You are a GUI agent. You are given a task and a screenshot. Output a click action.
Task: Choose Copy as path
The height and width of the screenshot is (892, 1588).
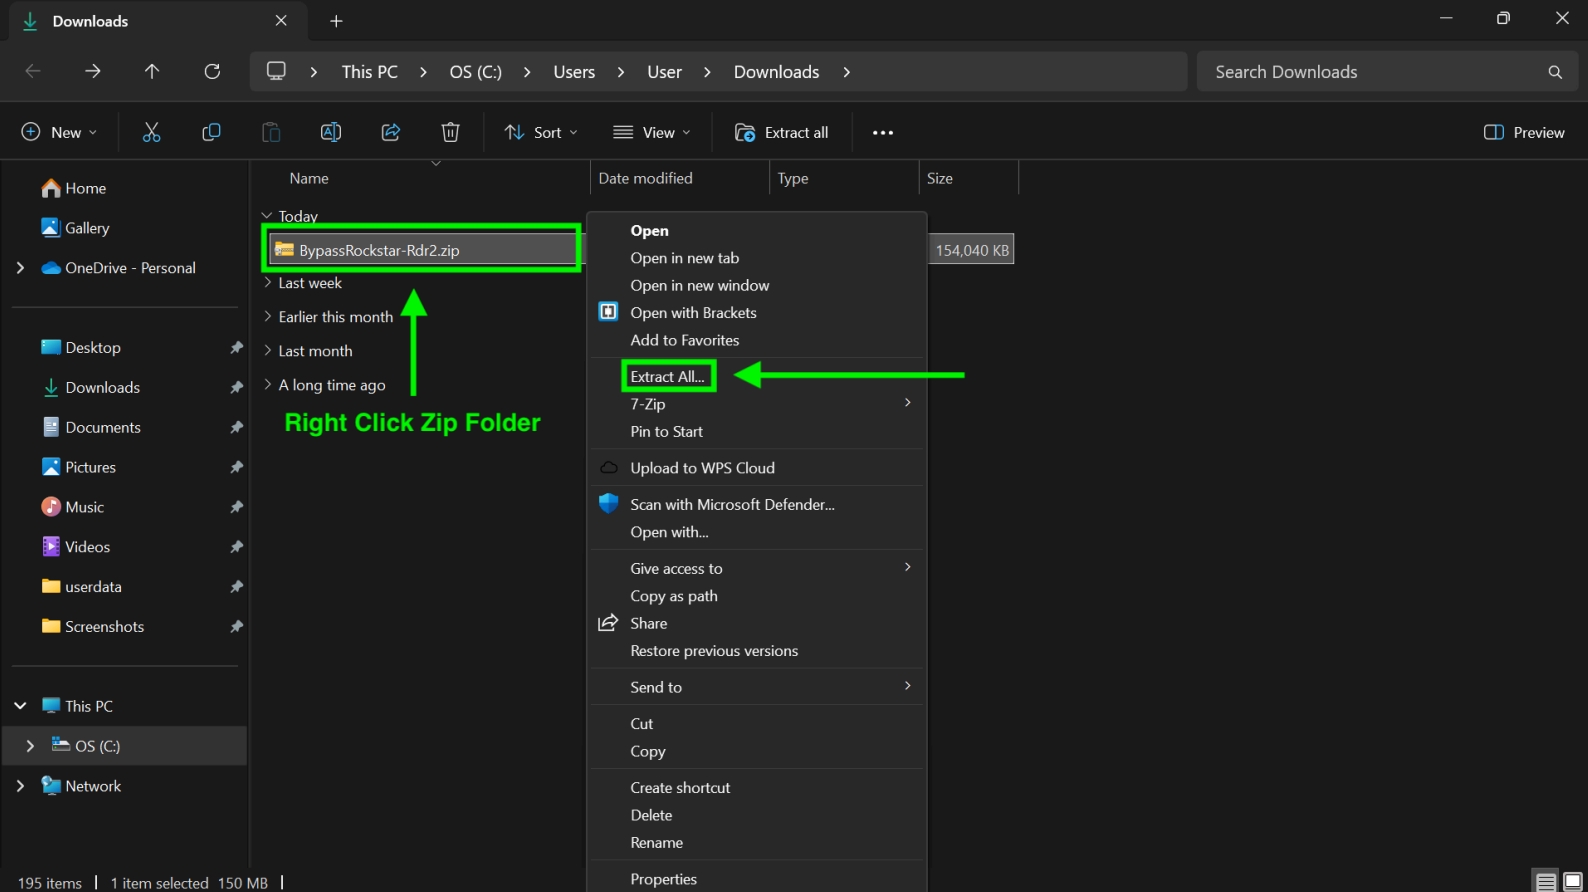click(758, 596)
